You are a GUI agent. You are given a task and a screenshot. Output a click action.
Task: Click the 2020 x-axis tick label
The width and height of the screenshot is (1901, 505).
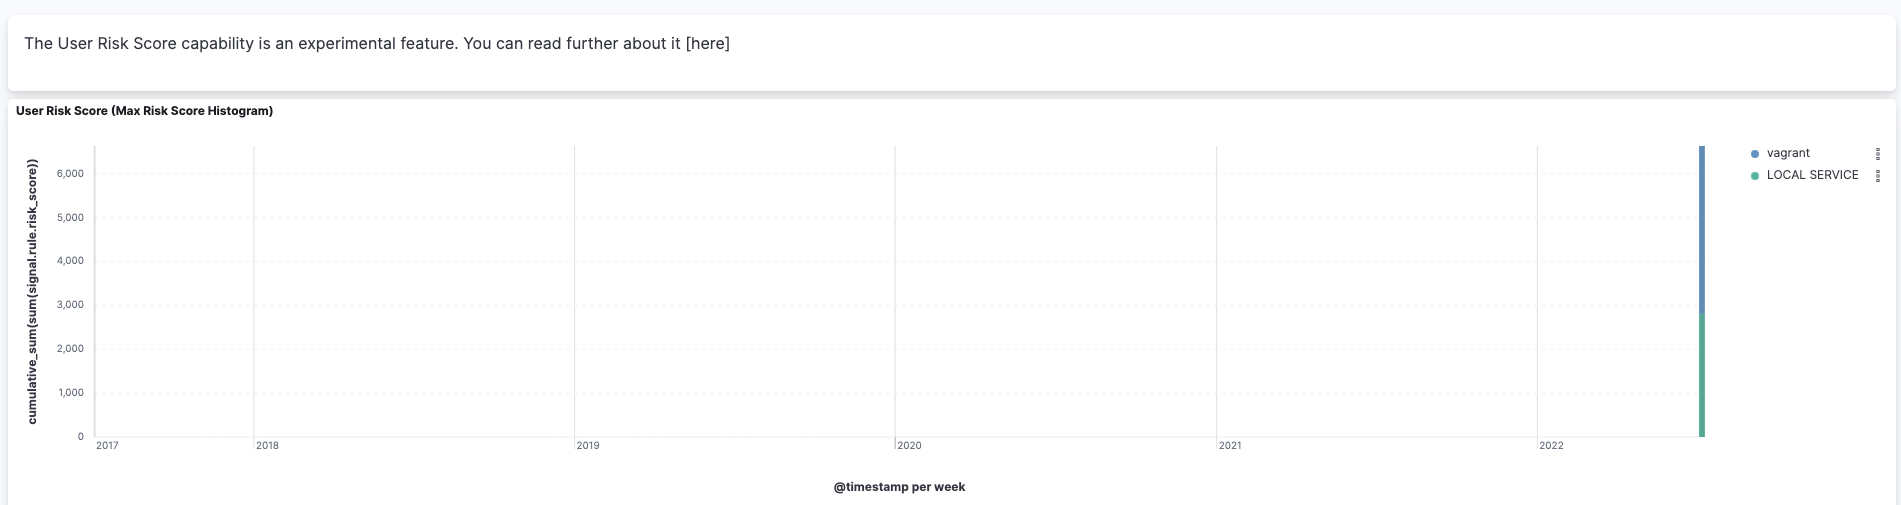click(909, 446)
